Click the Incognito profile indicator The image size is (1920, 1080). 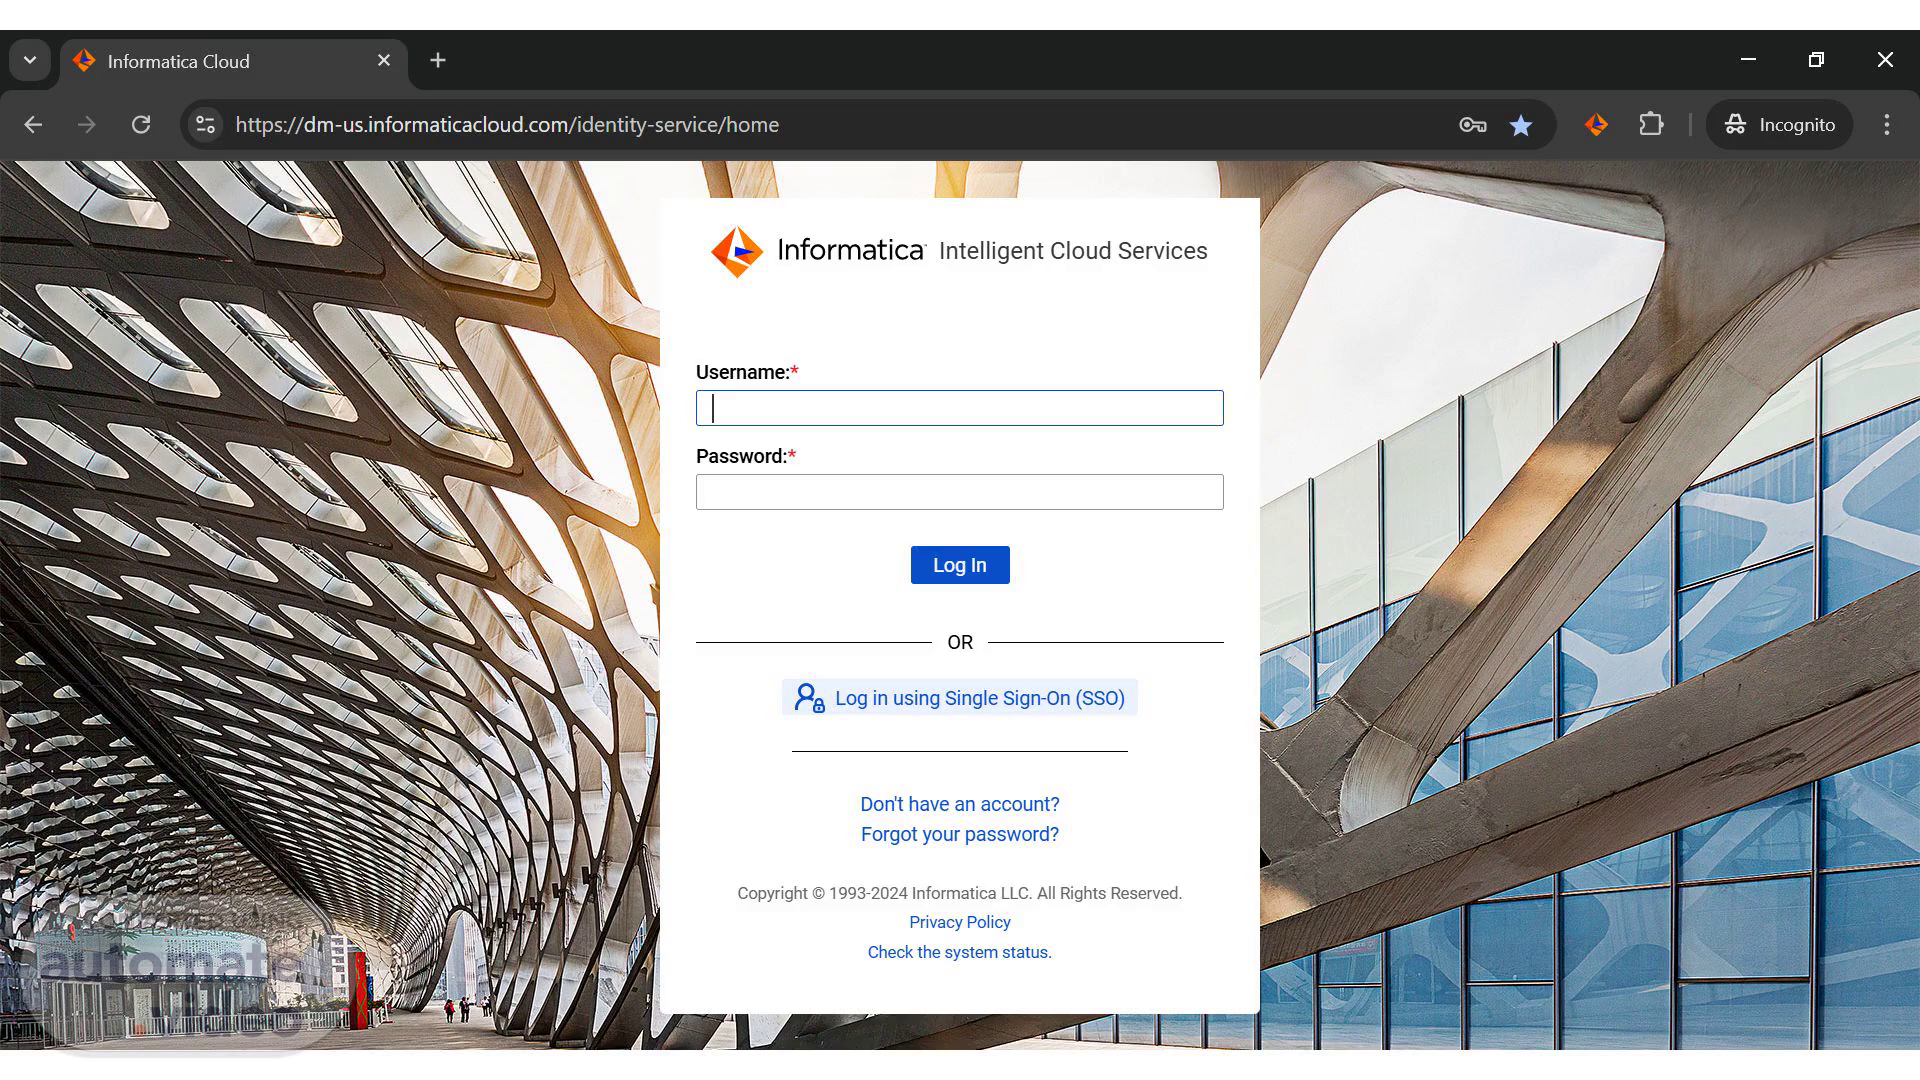1780,125
